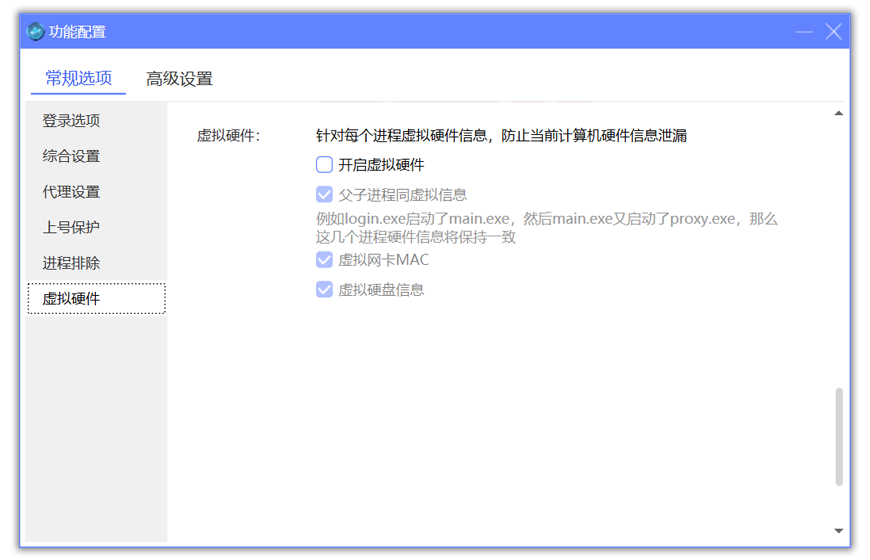This screenshot has width=870, height=560.
Task: Switch to the 常规选项 tab
Action: 78,79
